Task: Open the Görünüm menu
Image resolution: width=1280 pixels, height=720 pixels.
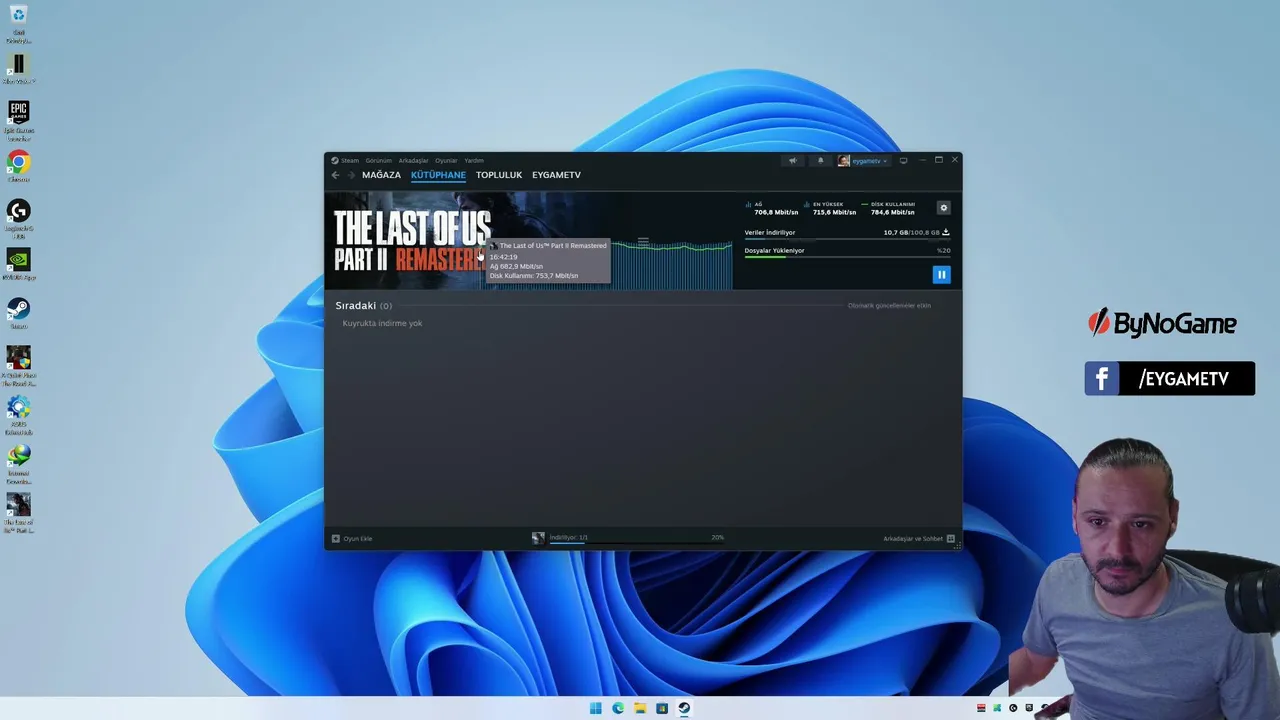Action: click(x=378, y=160)
